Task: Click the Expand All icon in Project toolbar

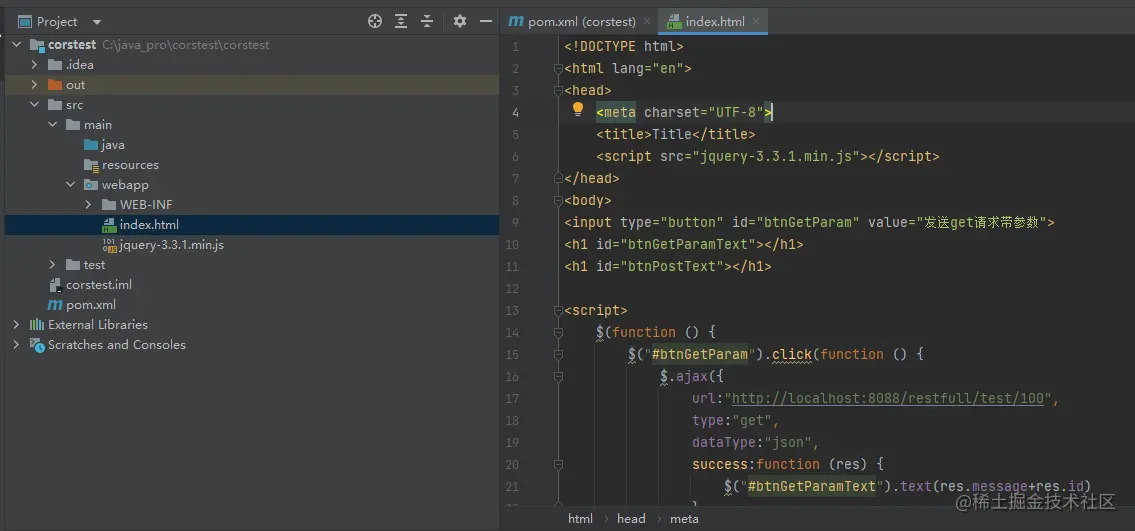Action: pyautogui.click(x=401, y=22)
